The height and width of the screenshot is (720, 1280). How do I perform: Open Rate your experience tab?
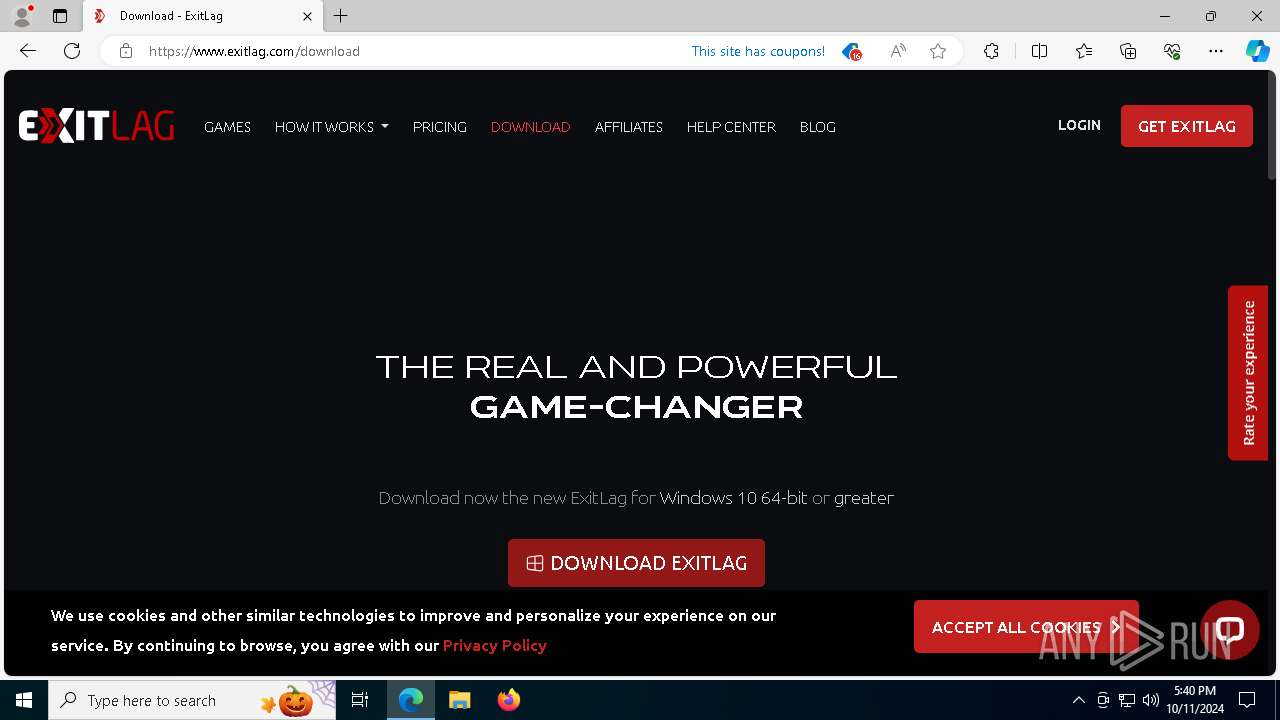tap(1248, 373)
